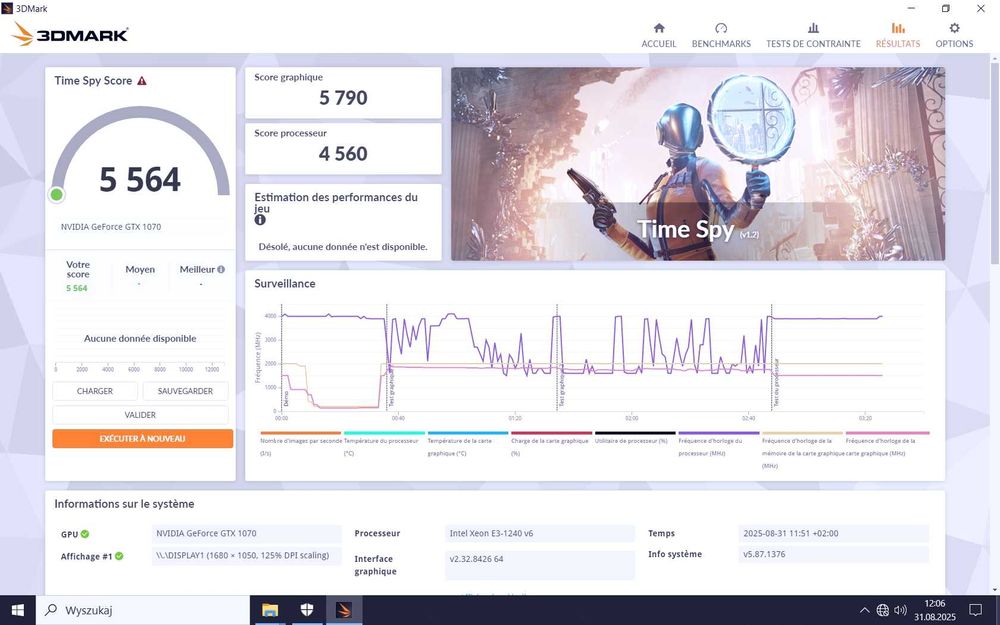1000x625 pixels.
Task: Click Test du processeur marker in chart
Action: click(776, 383)
